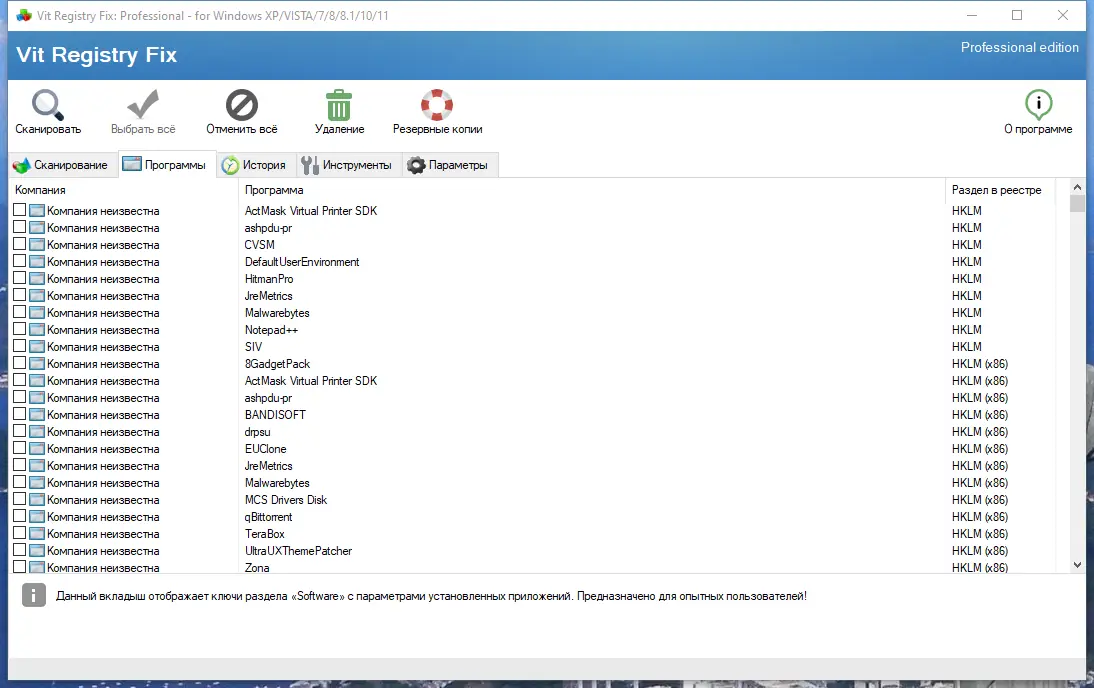1094x688 pixels.
Task: Click the Удаление trash bin icon
Action: pyautogui.click(x=339, y=105)
